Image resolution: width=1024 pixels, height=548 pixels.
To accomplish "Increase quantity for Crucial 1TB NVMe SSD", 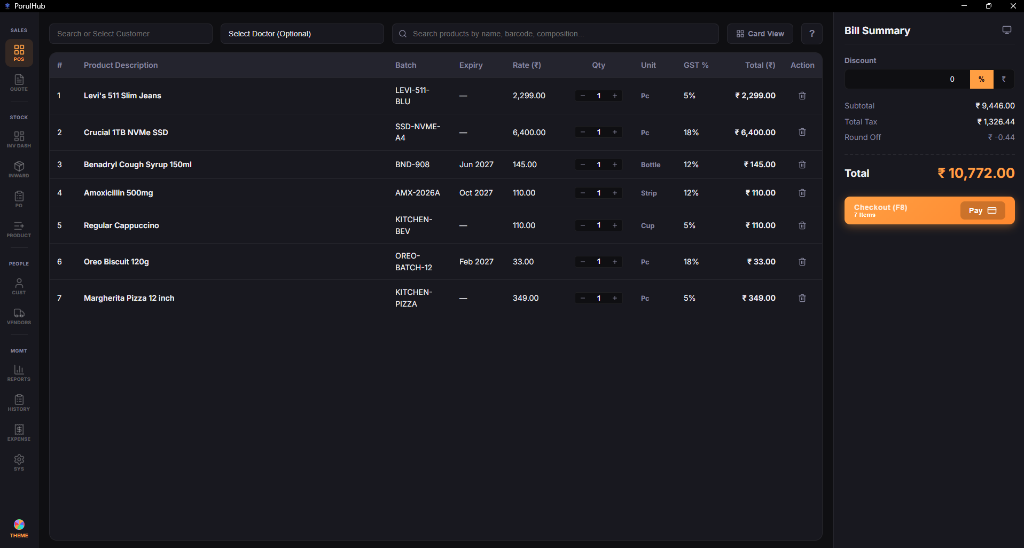I will 615,132.
